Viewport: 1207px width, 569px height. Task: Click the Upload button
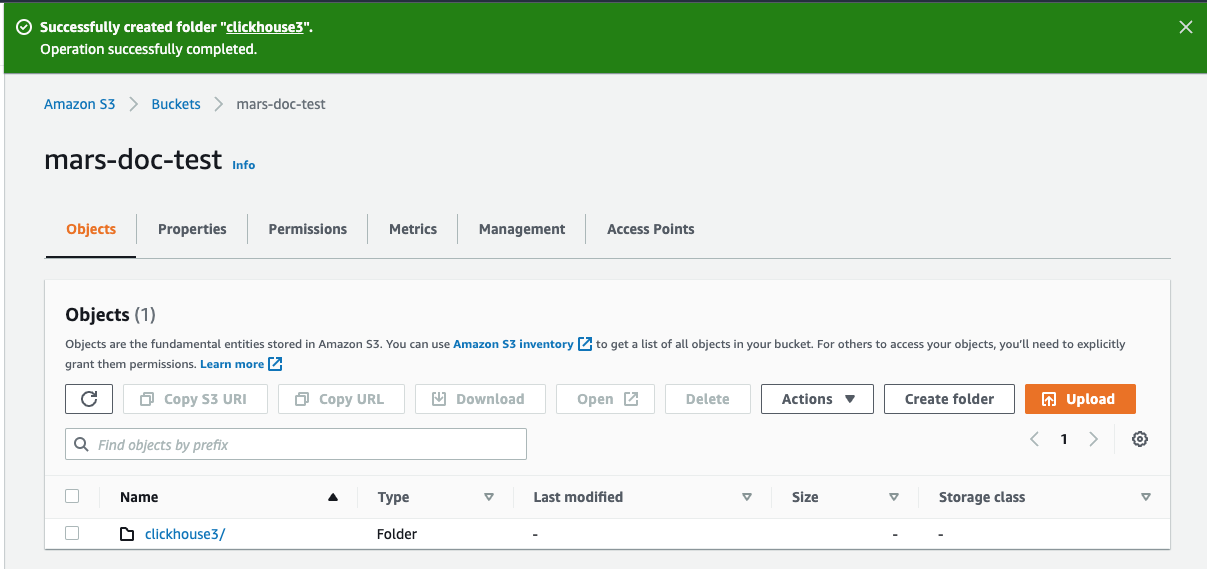(x=1079, y=399)
